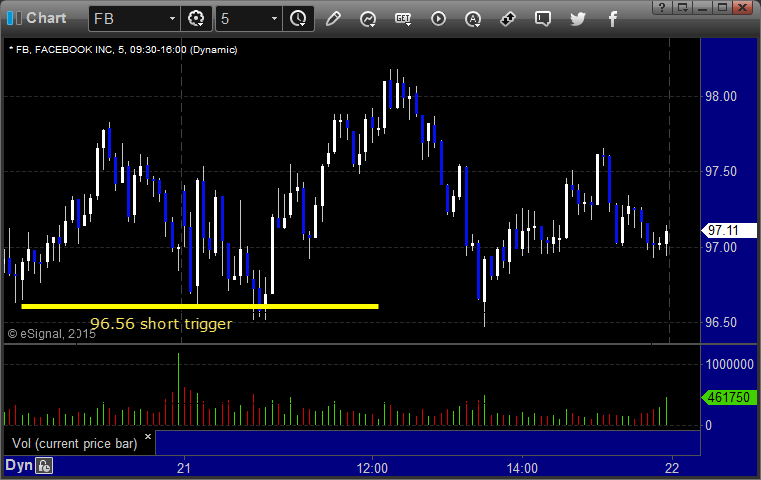Click the 21 date axis label

[183, 468]
